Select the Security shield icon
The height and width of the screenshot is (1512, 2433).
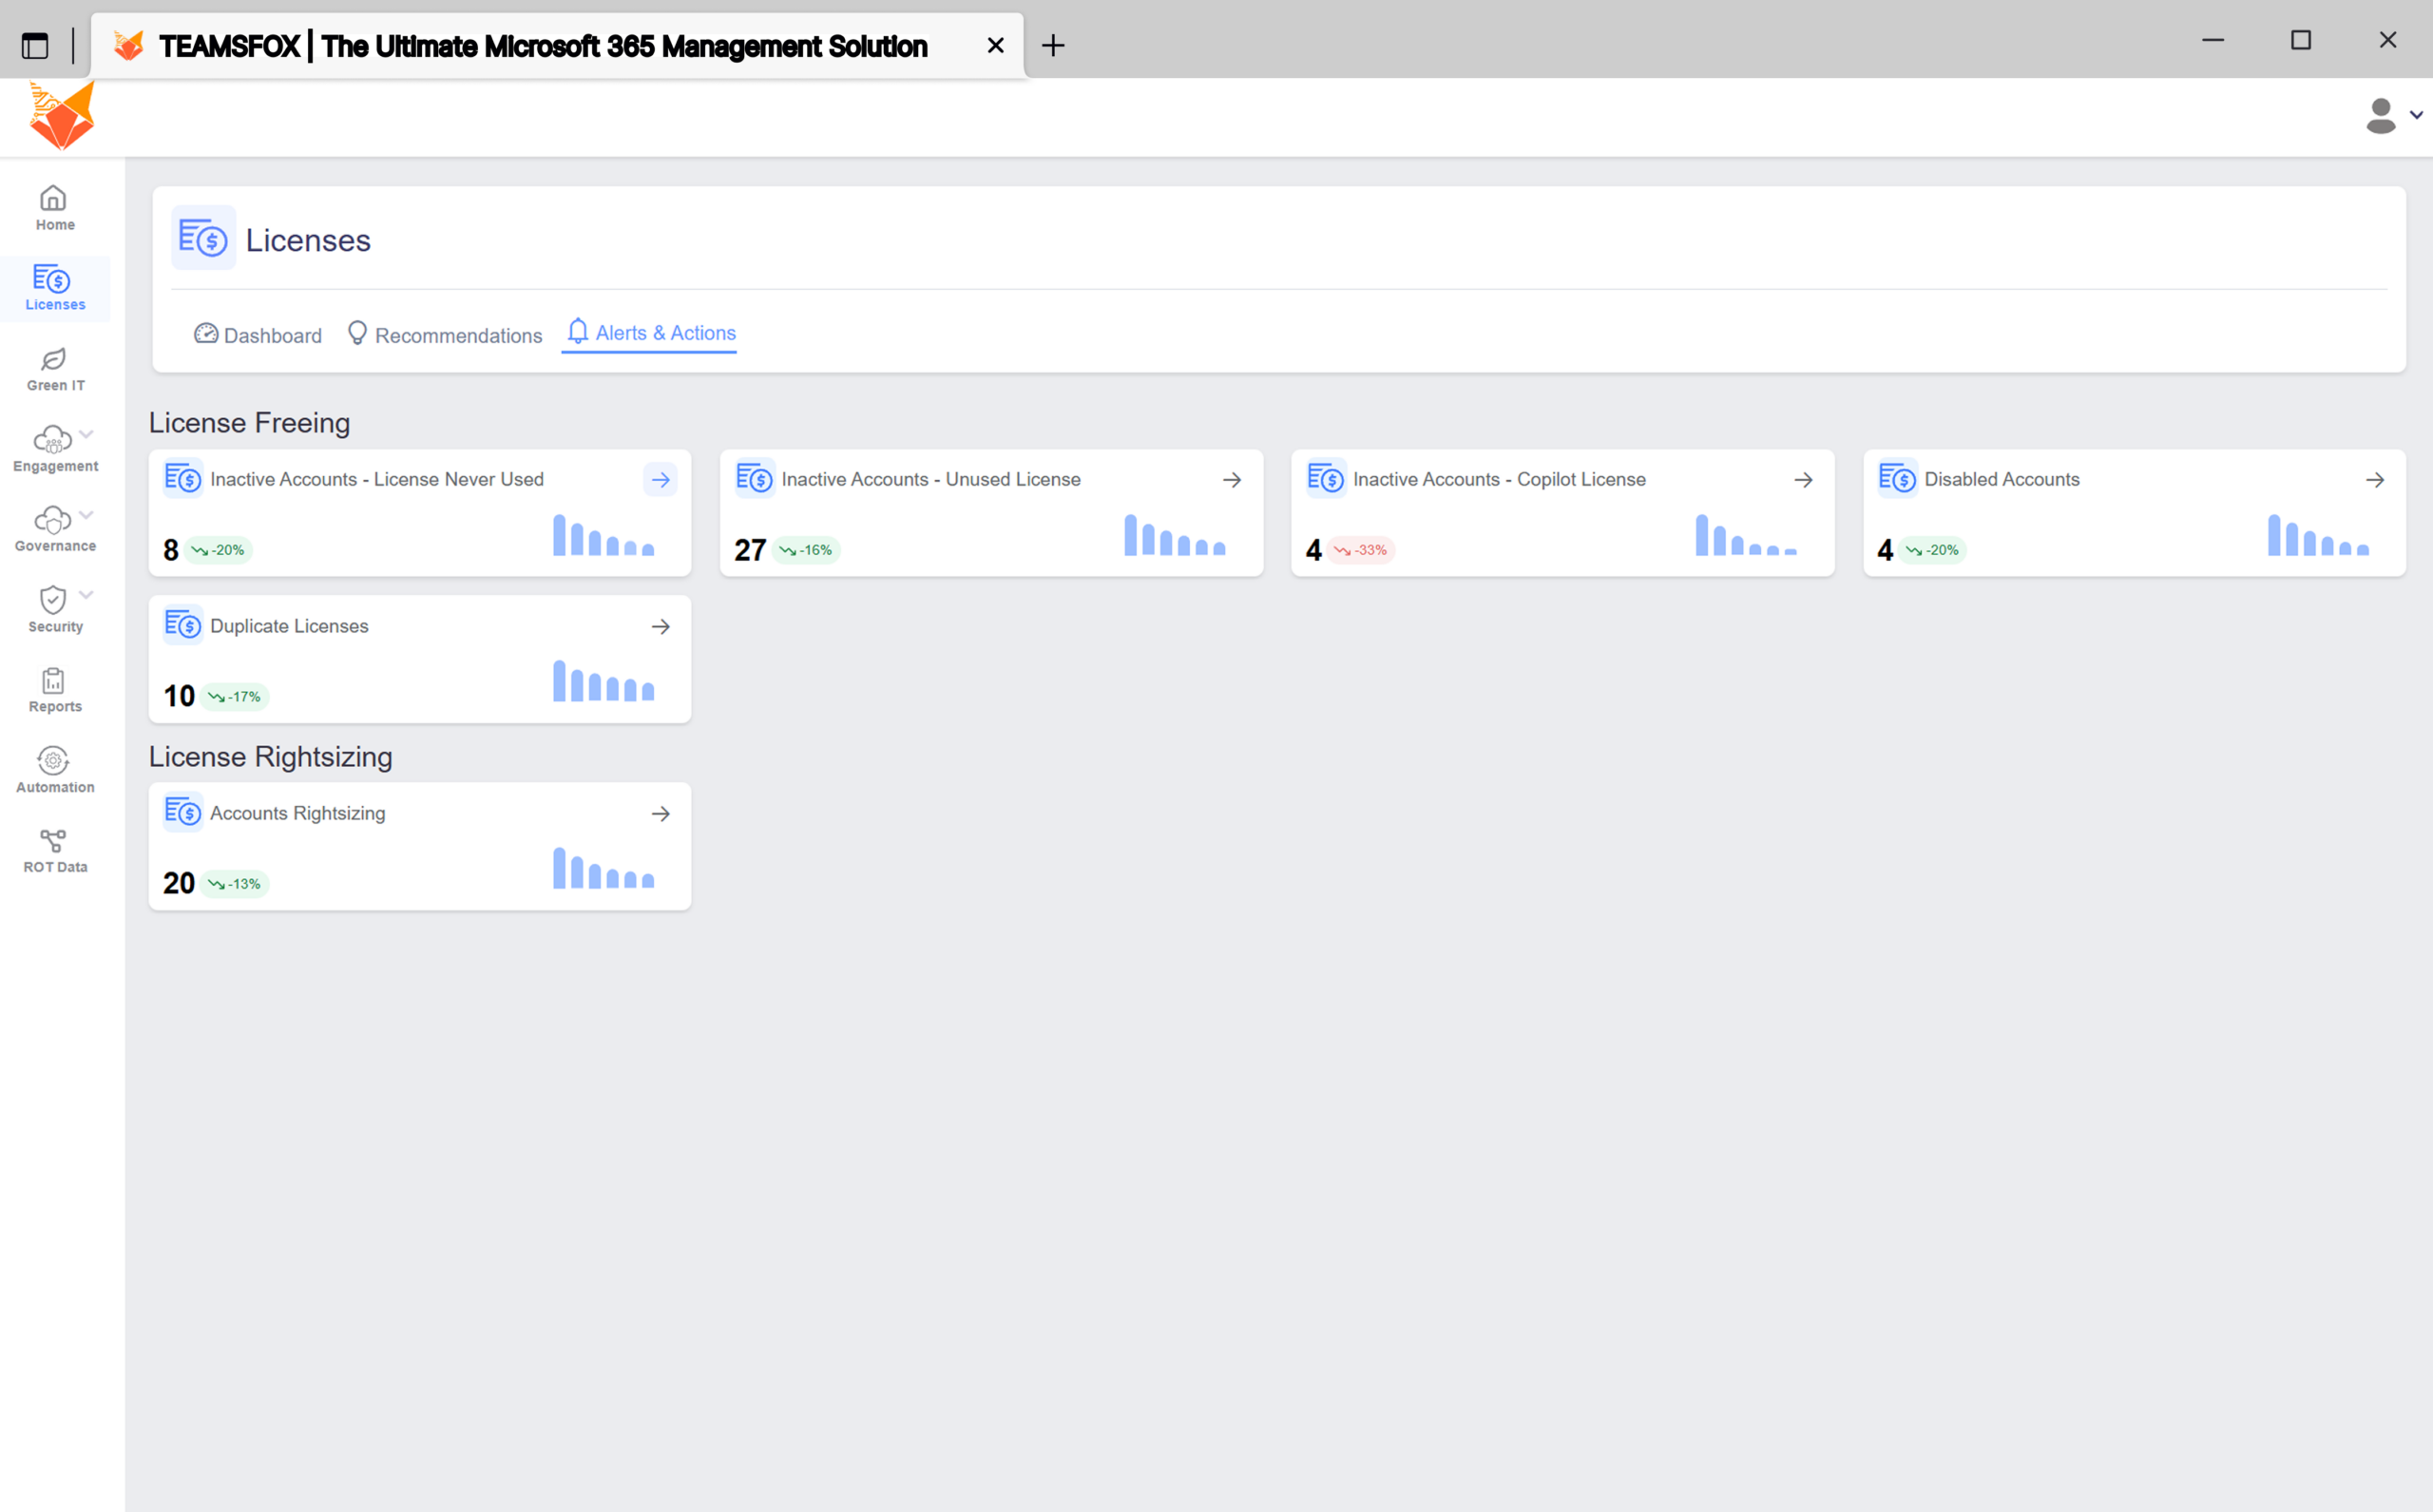point(52,601)
